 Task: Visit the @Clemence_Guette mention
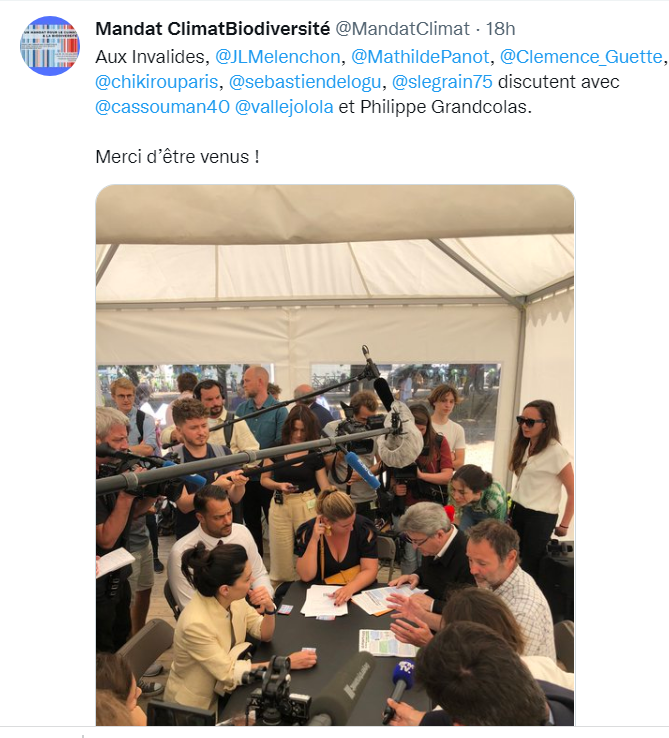pyautogui.click(x=581, y=56)
